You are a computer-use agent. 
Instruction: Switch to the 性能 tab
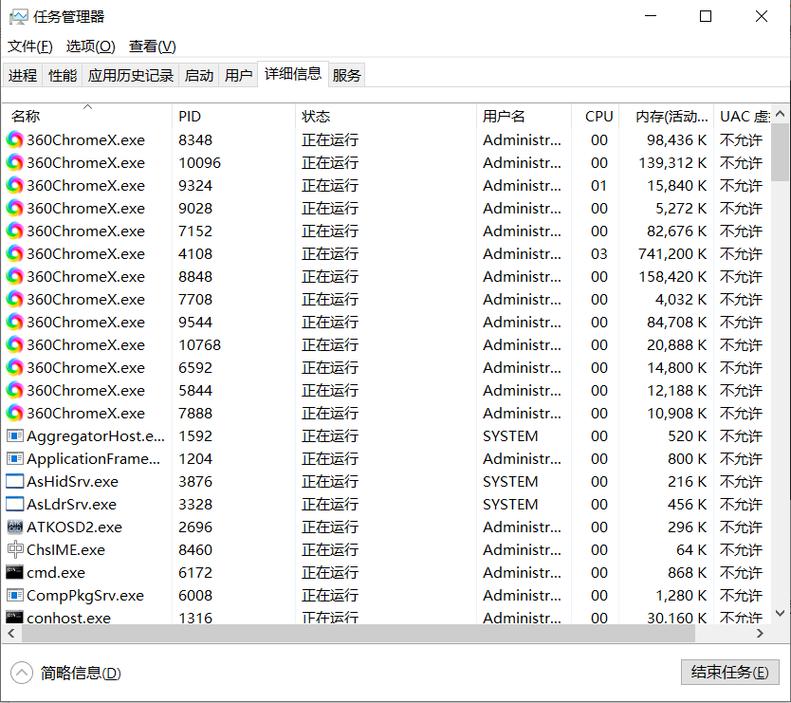tap(62, 75)
